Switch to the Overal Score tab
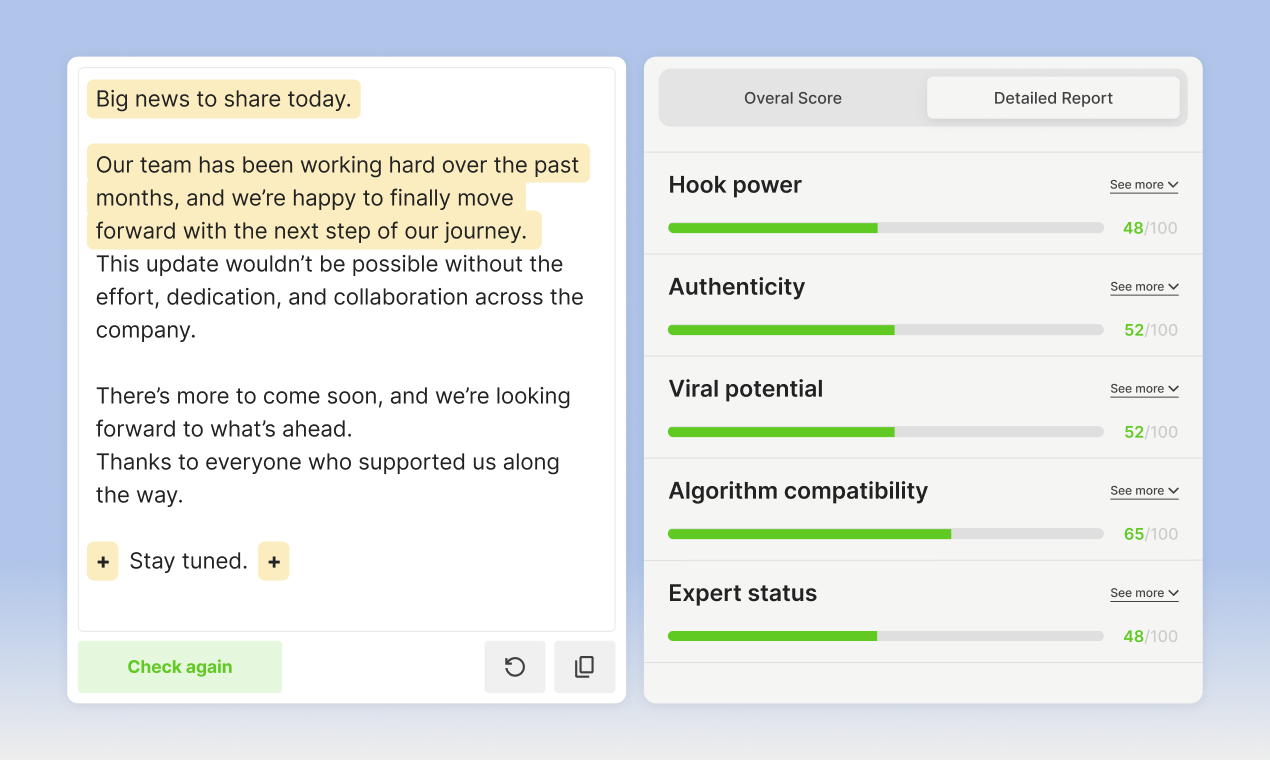Image resolution: width=1270 pixels, height=760 pixels. pyautogui.click(x=792, y=97)
